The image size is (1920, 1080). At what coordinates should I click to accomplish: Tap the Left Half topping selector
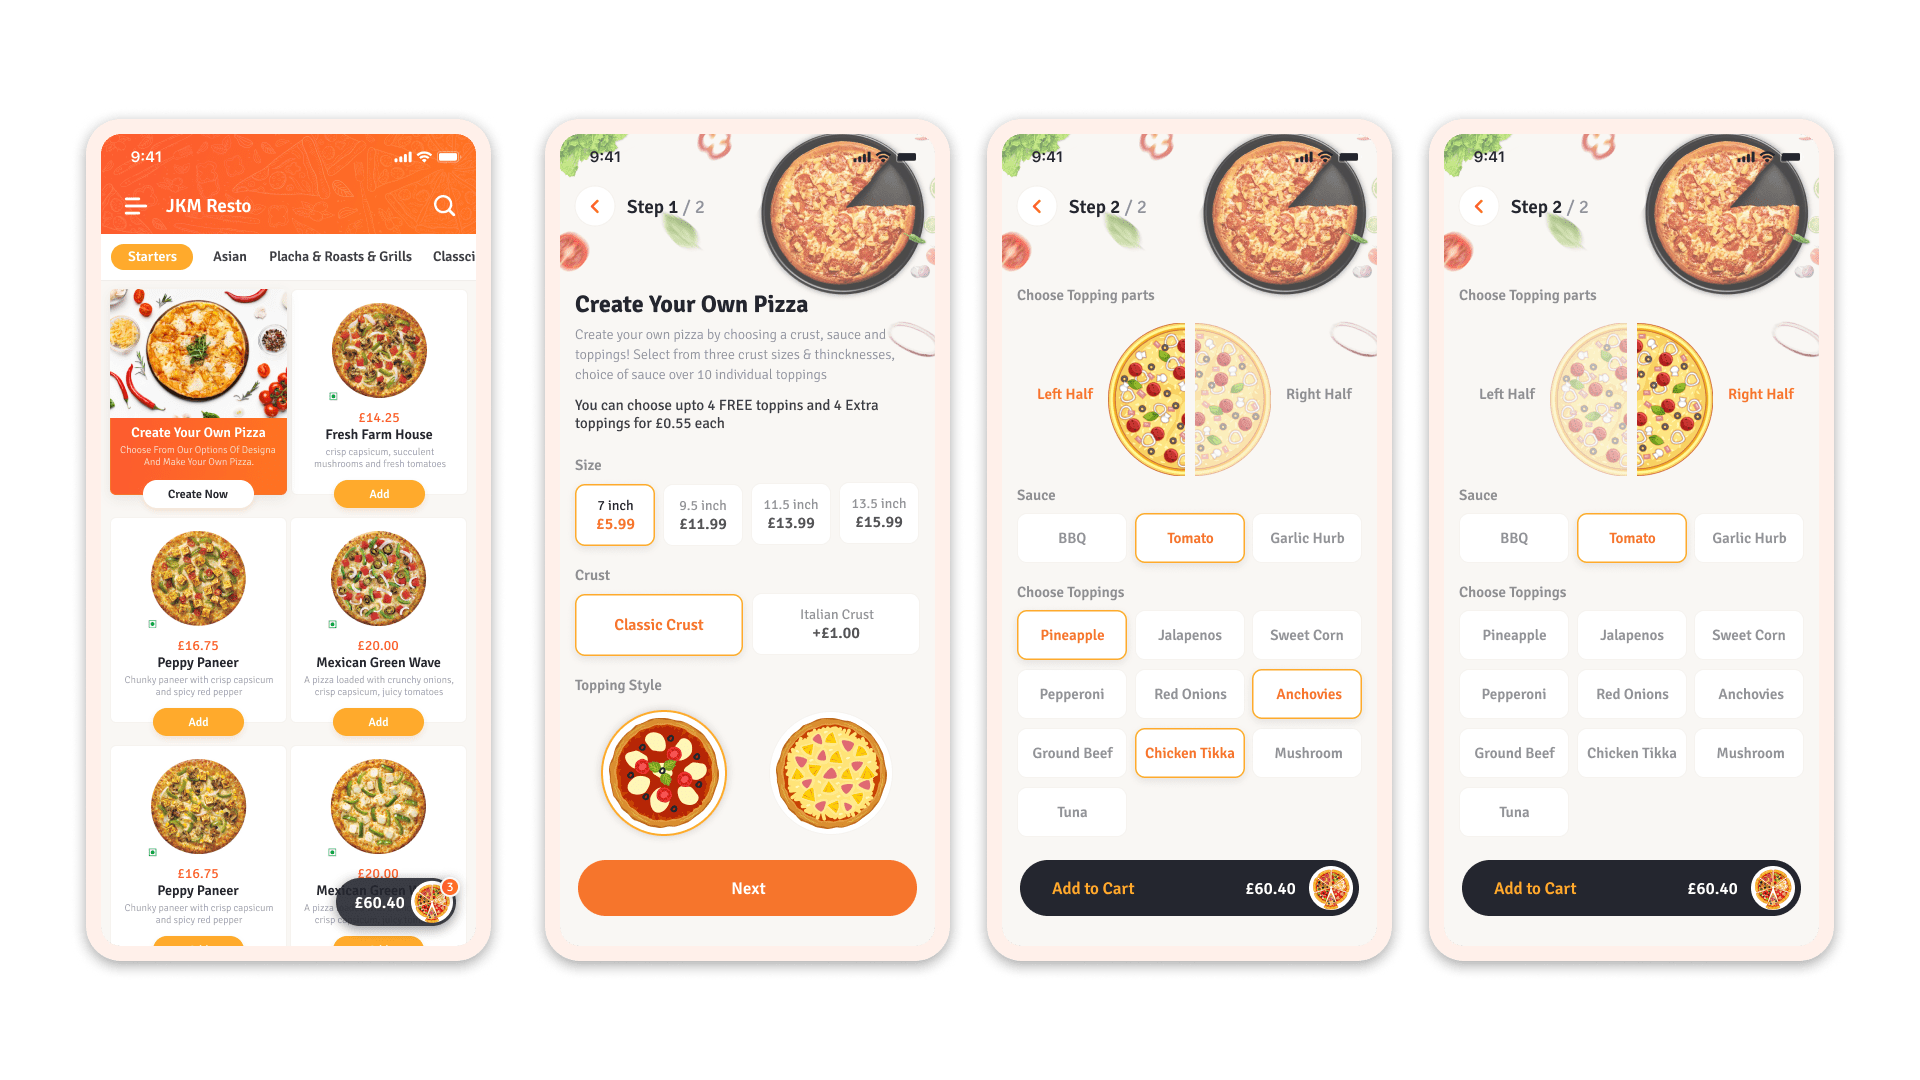(x=1055, y=393)
